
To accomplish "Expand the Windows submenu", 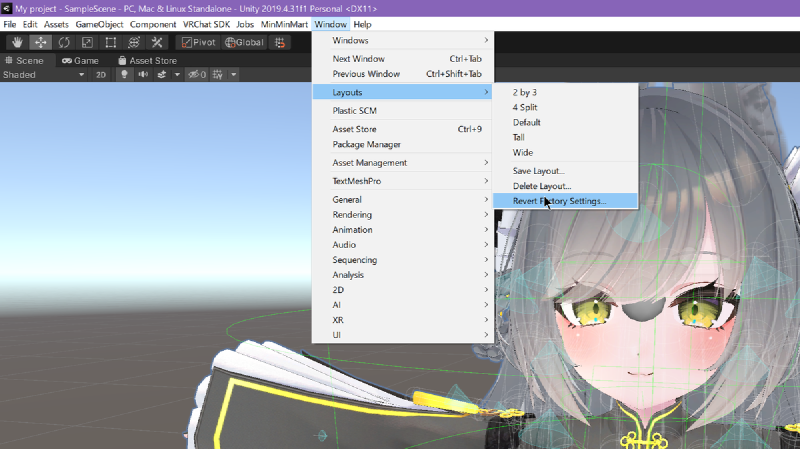I will (403, 40).
